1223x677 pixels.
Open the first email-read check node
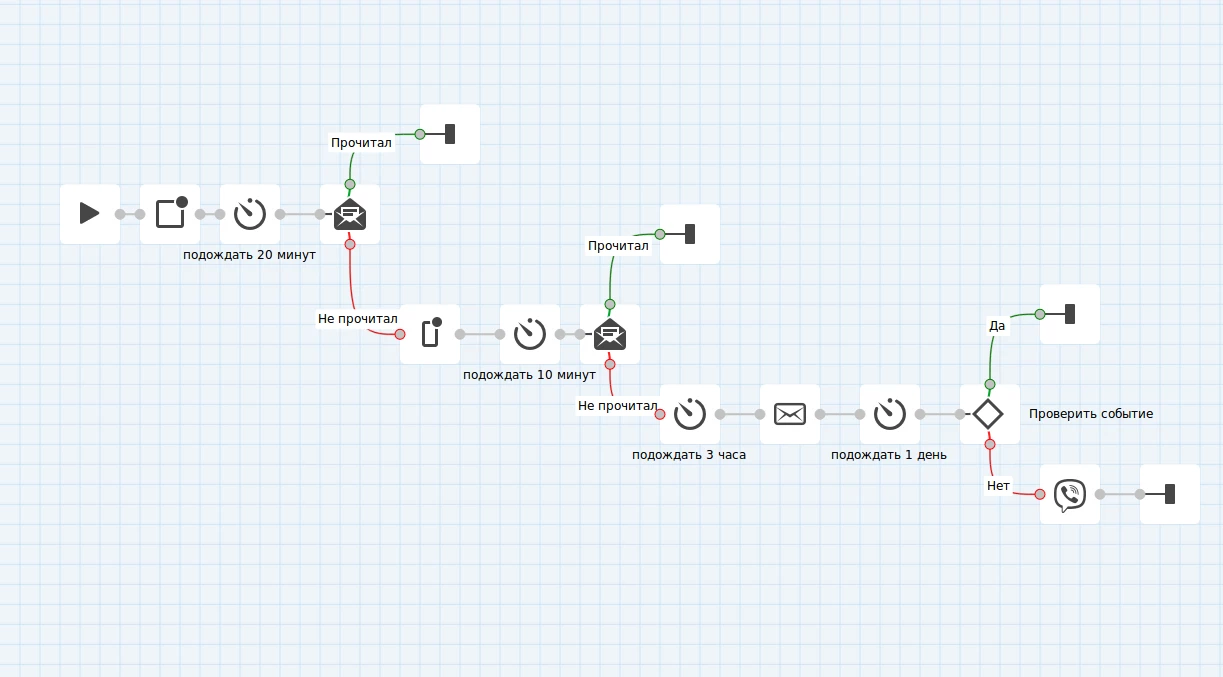(x=350, y=213)
